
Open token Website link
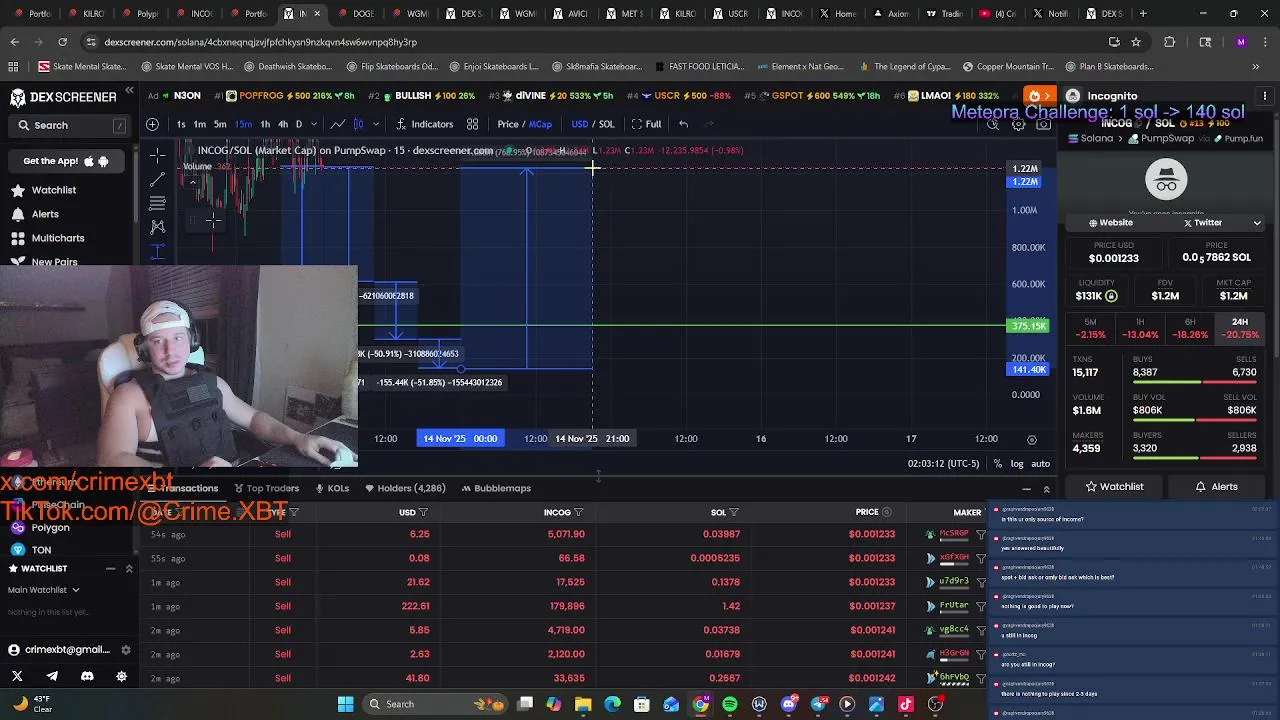tap(1110, 223)
